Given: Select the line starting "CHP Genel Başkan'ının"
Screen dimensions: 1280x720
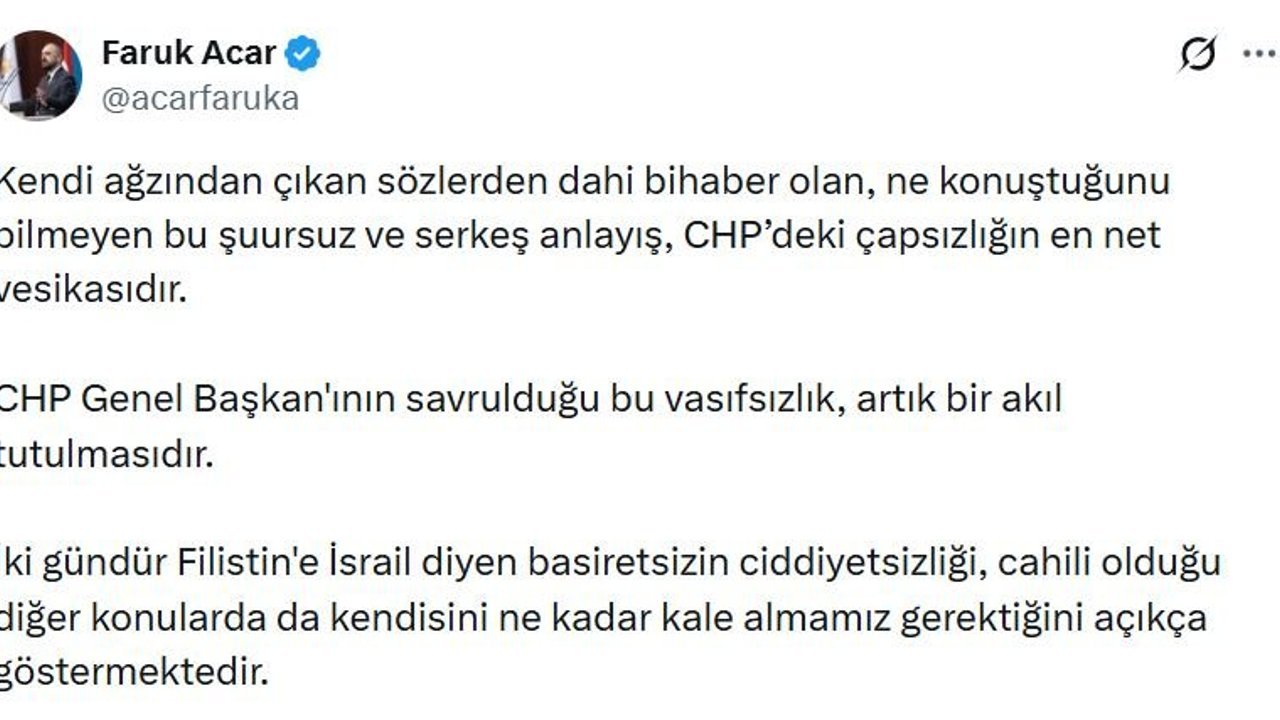Looking at the screenshot, I should pyautogui.click(x=528, y=399).
